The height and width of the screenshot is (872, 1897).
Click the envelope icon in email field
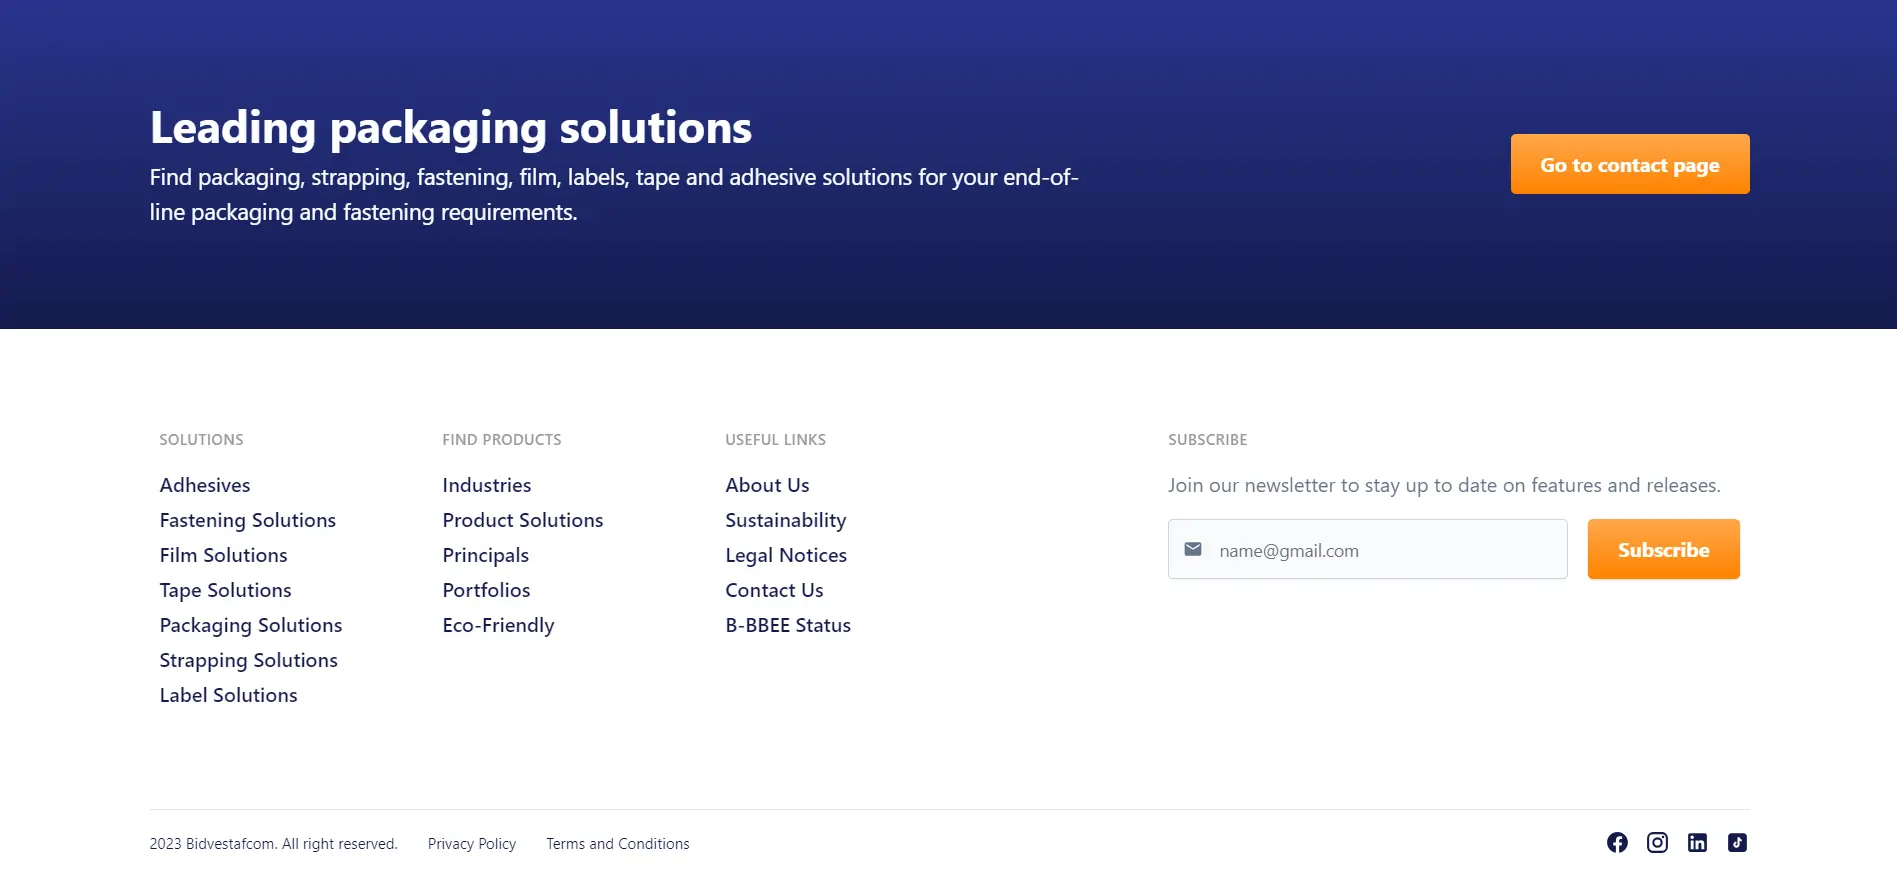[1193, 549]
